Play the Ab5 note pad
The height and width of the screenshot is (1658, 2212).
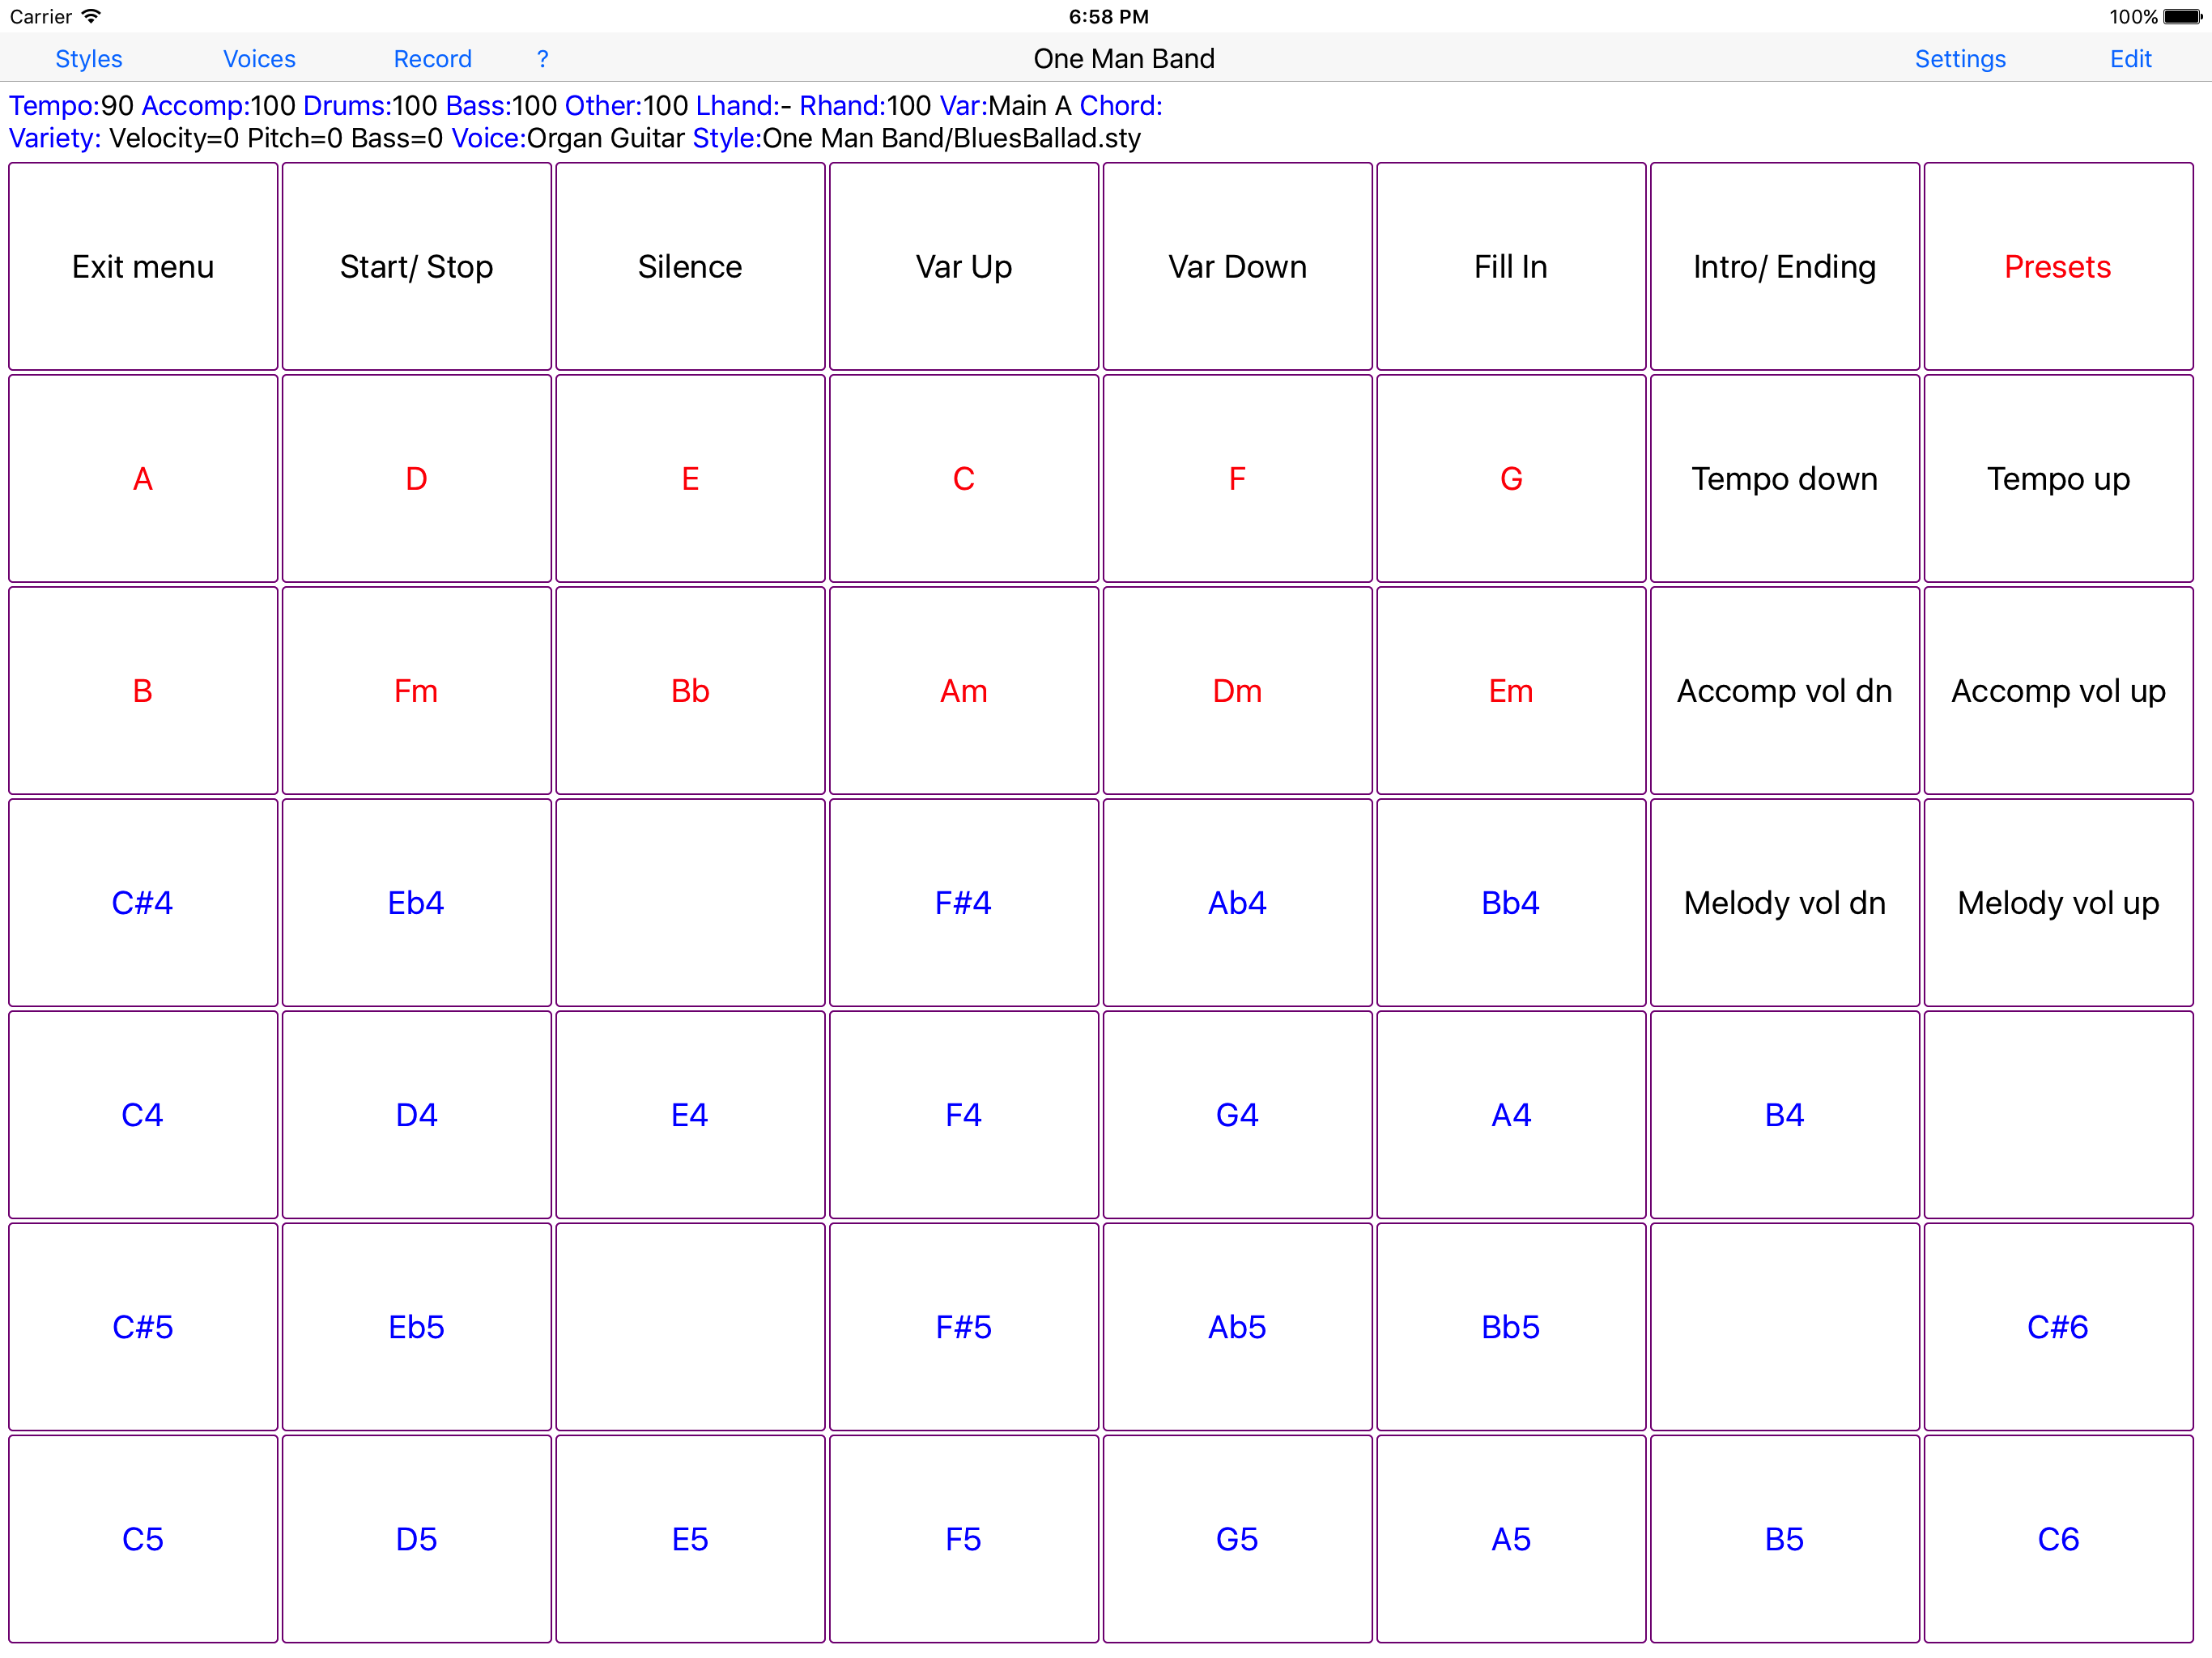pyautogui.click(x=1237, y=1327)
